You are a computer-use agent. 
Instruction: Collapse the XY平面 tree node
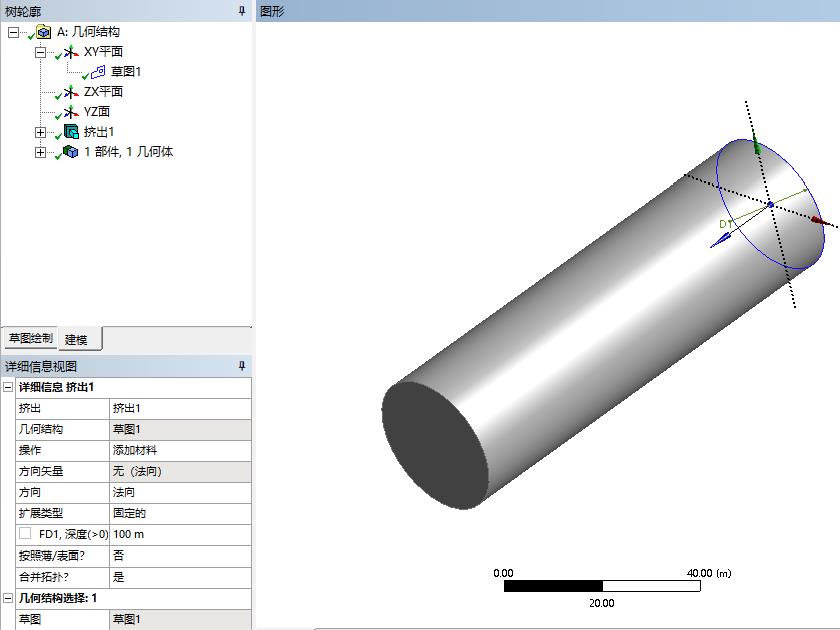(x=40, y=52)
